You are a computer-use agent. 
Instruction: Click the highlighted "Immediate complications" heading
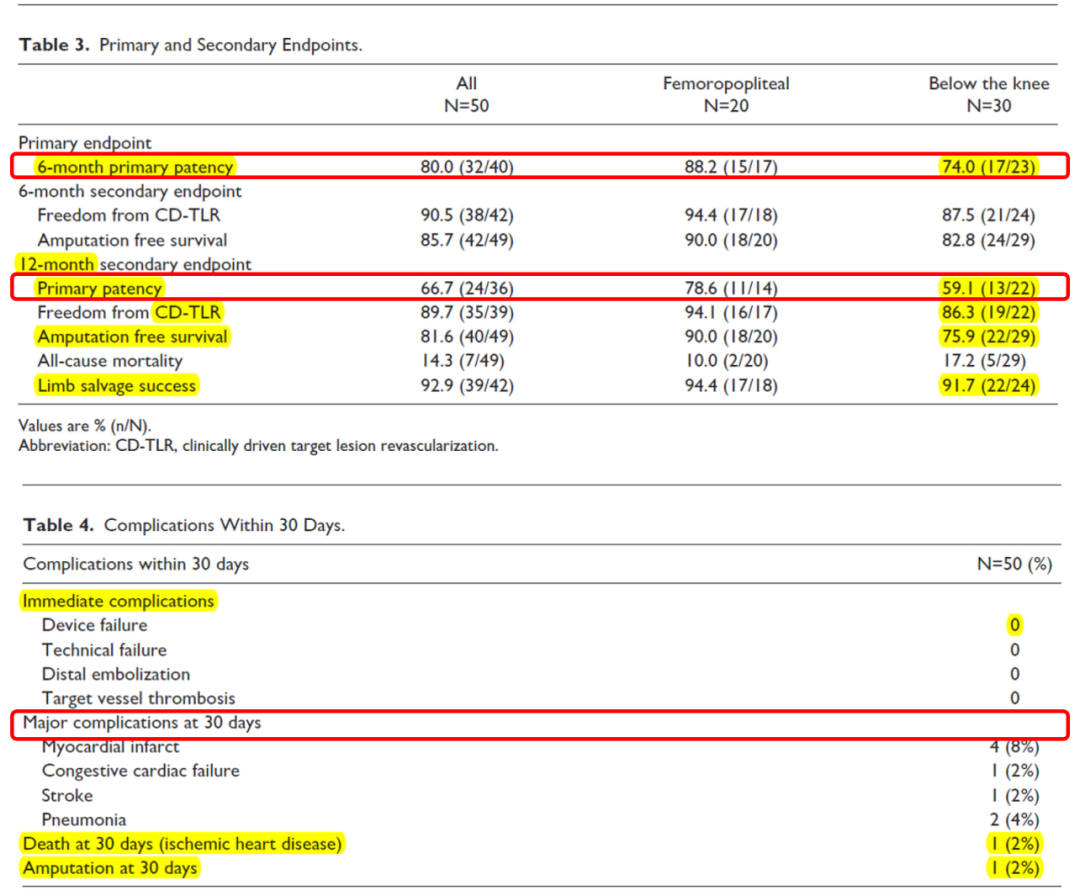point(118,601)
